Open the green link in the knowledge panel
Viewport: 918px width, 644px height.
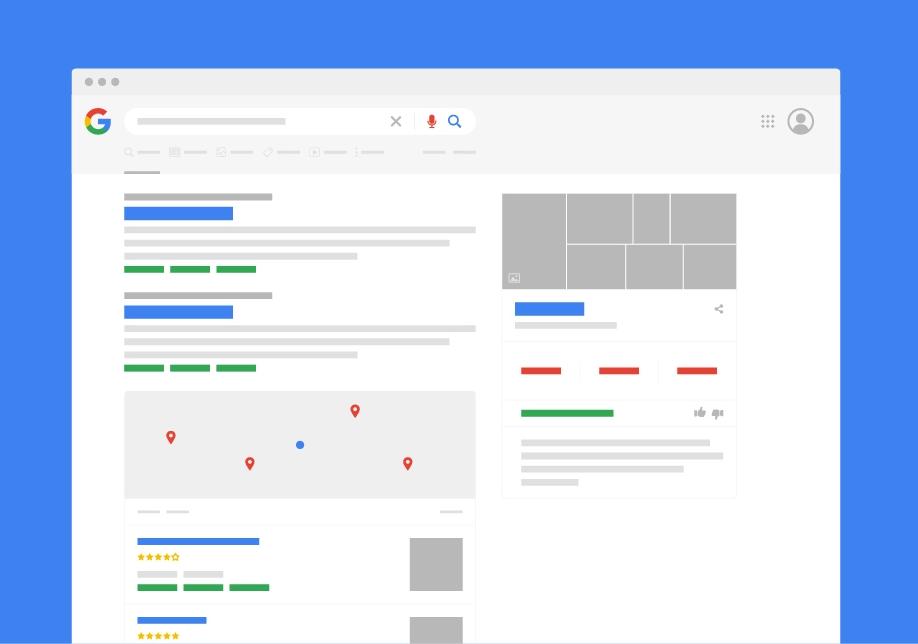(x=567, y=413)
